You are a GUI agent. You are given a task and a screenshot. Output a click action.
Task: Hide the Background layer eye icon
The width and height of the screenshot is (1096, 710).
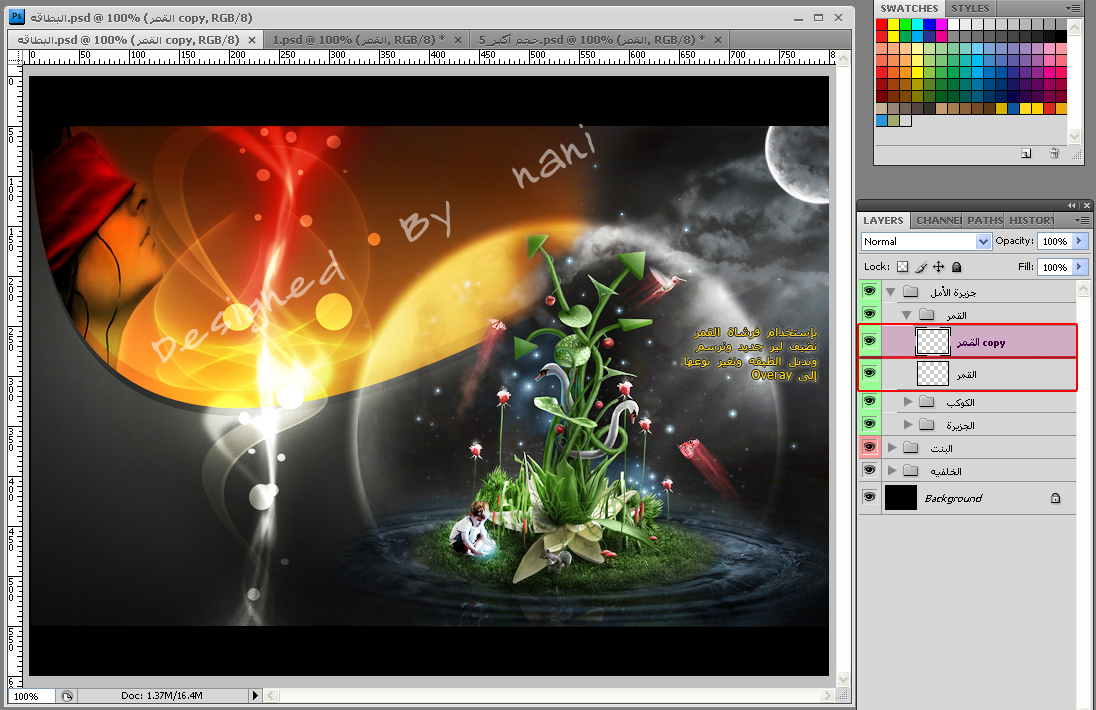pyautogui.click(x=870, y=498)
